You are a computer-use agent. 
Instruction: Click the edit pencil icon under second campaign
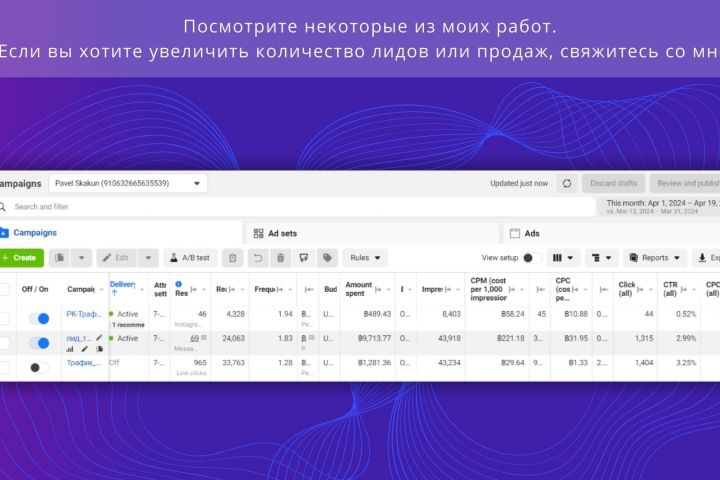point(84,349)
